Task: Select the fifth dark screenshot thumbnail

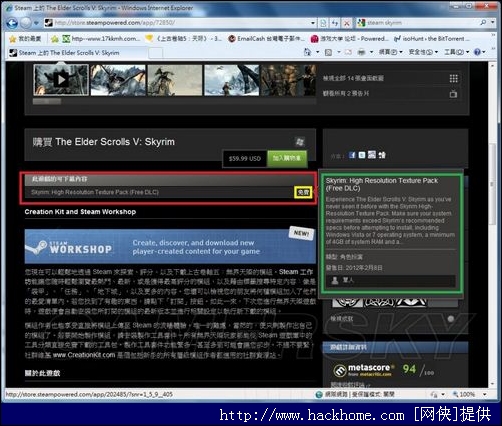Action: (x=288, y=80)
